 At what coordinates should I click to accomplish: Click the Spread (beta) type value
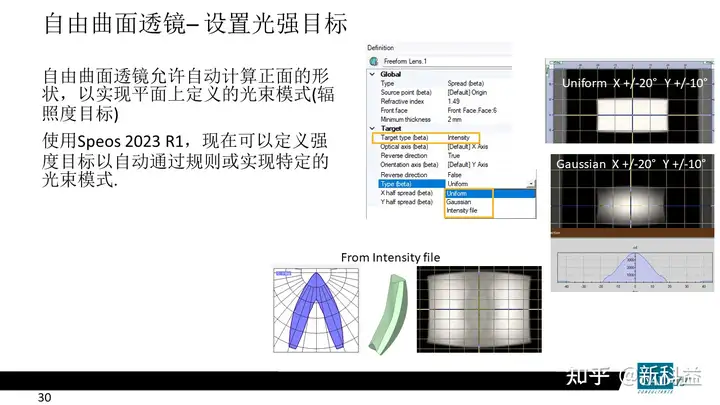click(466, 83)
